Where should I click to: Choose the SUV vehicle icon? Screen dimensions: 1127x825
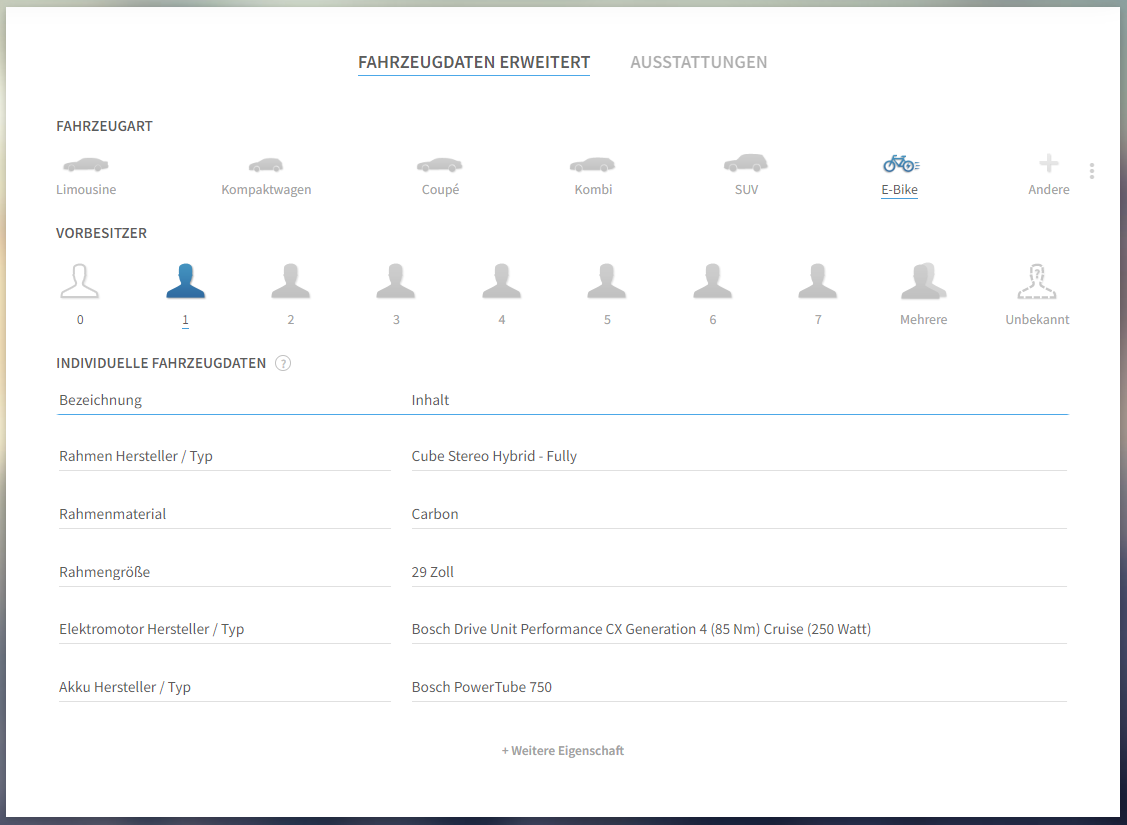click(x=745, y=163)
